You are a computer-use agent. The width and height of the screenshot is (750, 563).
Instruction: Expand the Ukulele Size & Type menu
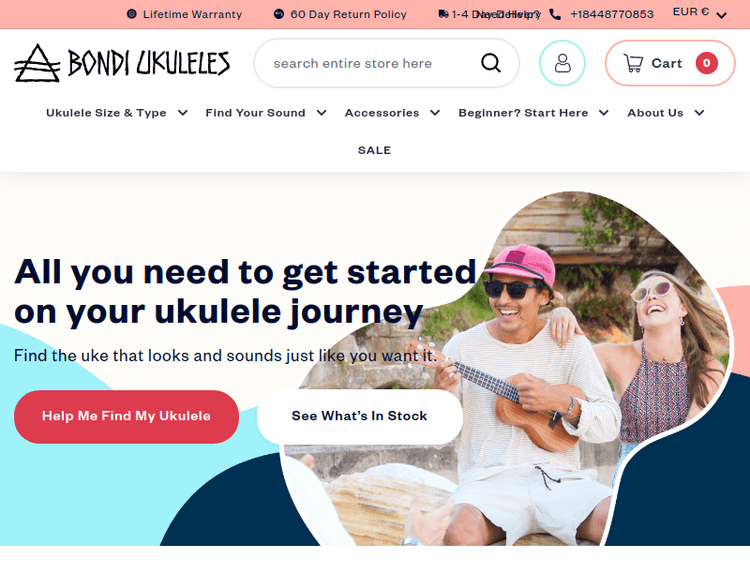click(x=117, y=113)
